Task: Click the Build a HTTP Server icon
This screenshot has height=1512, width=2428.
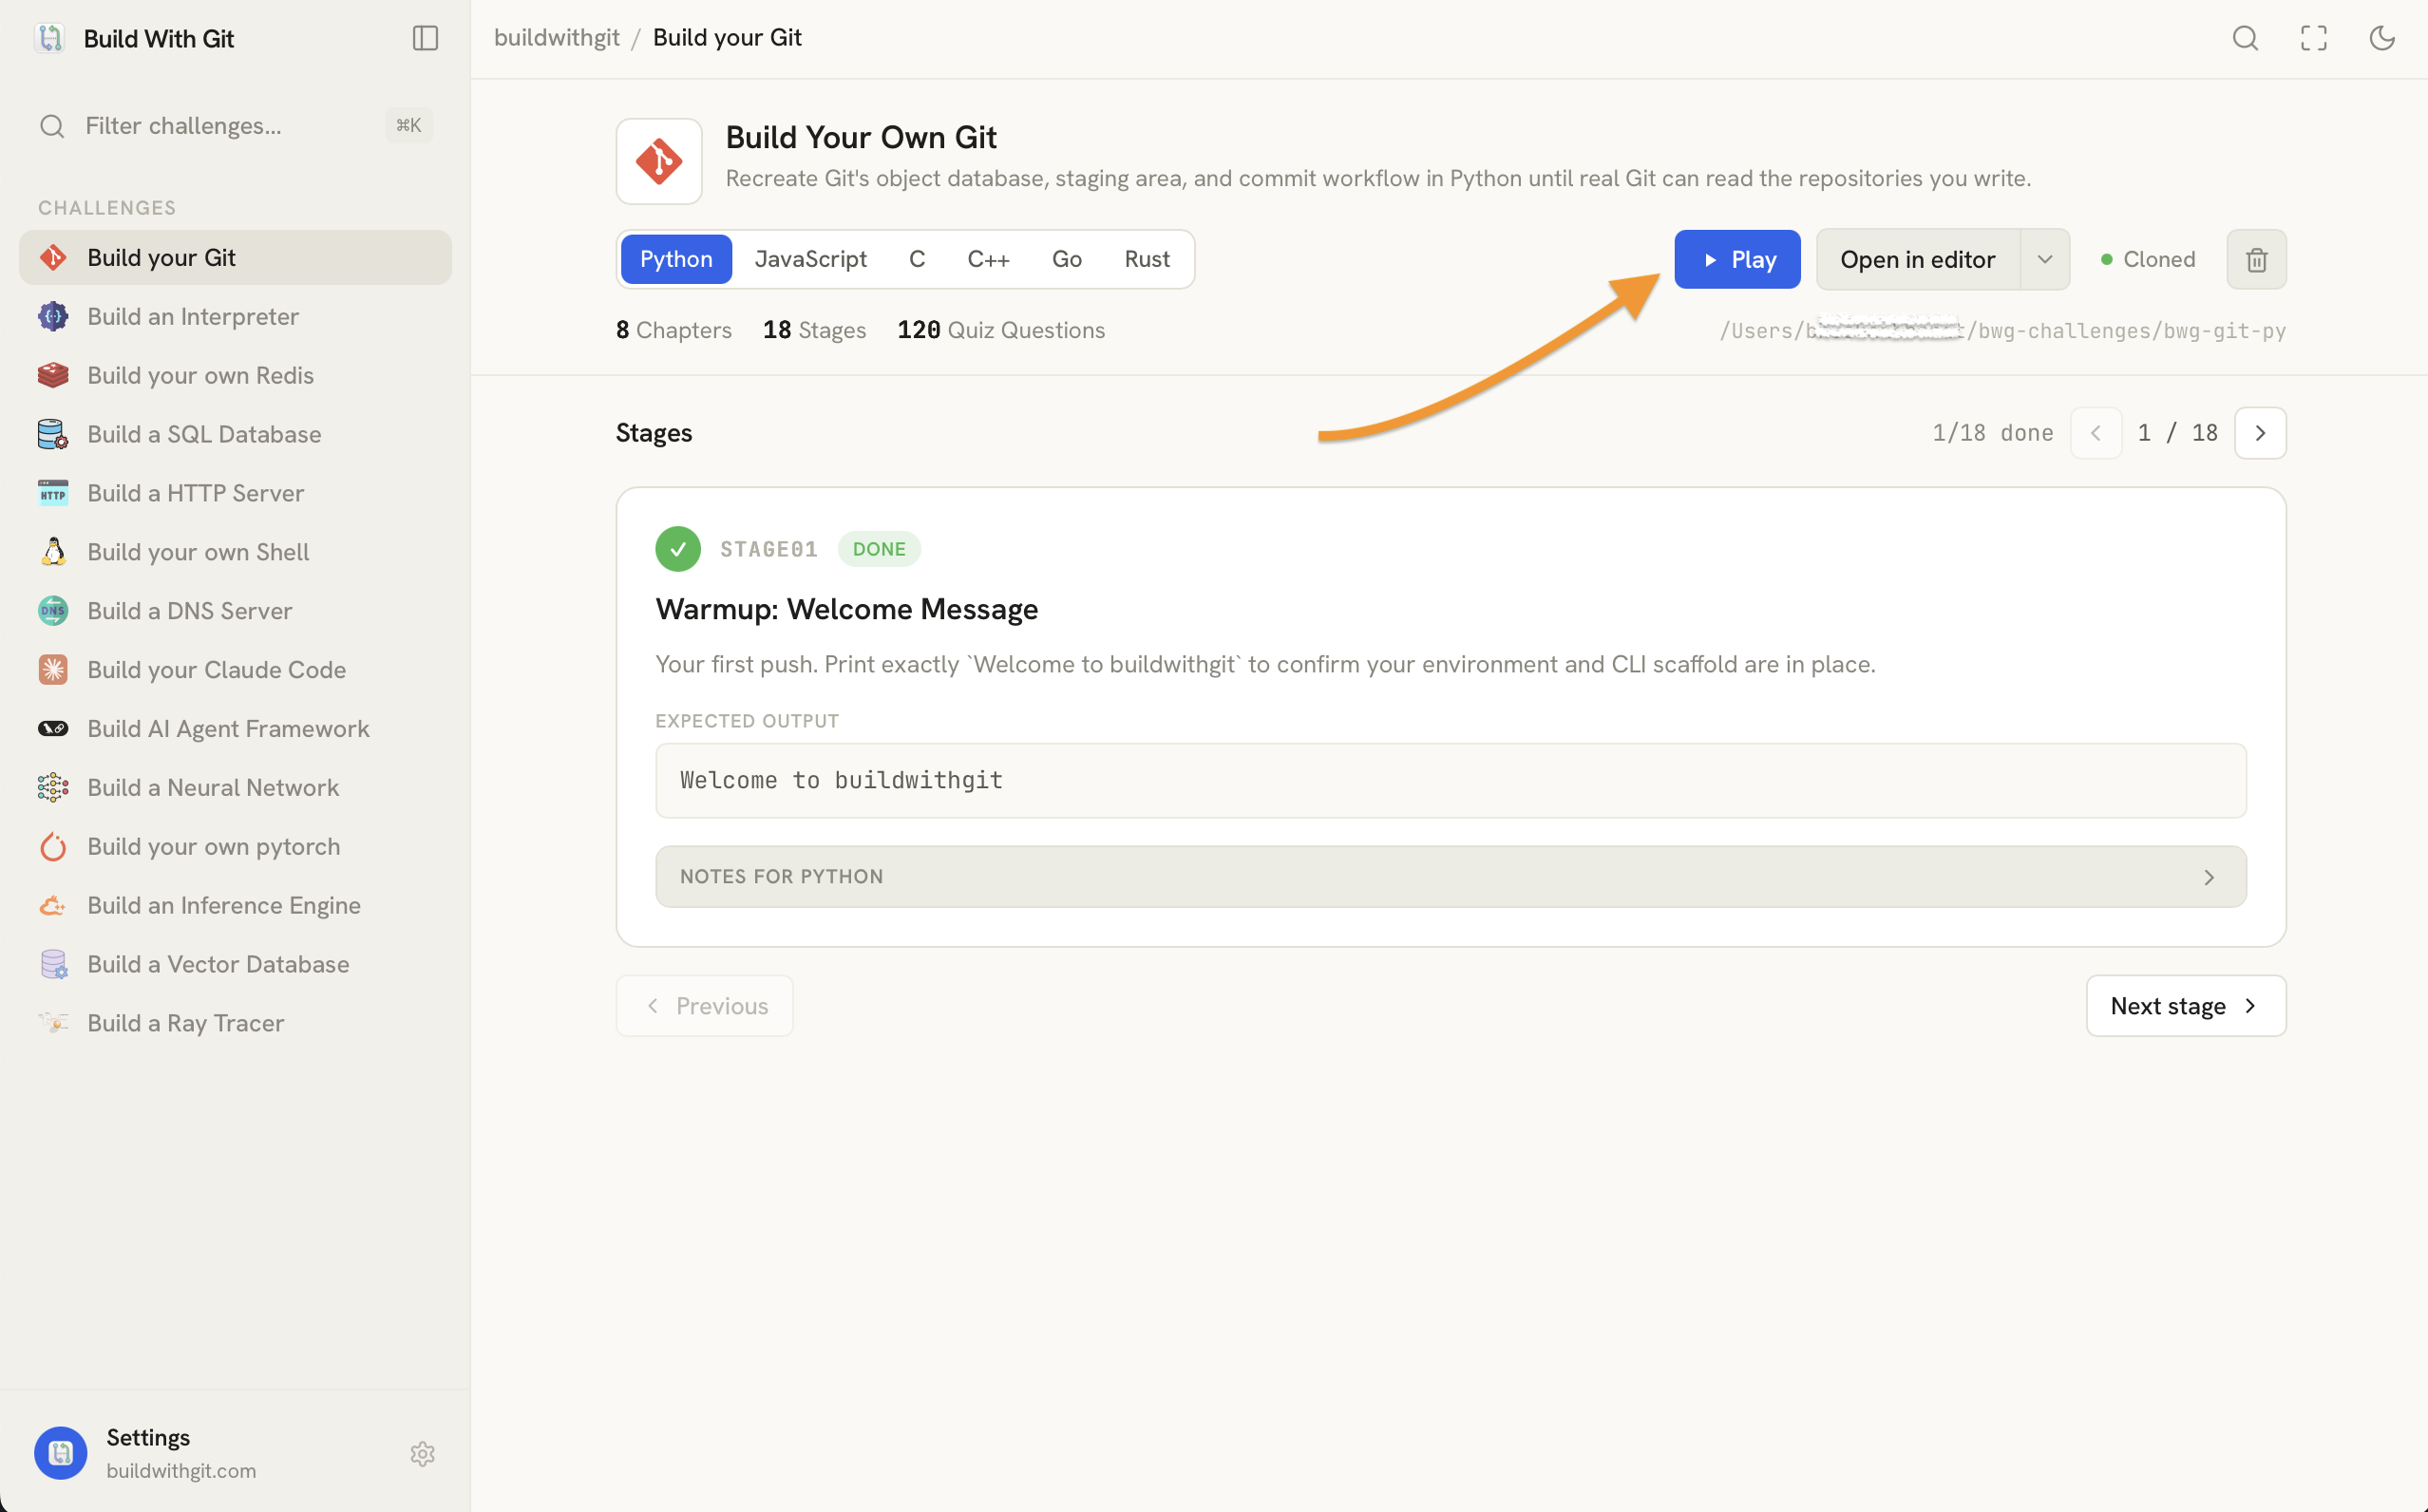Action: coord(53,493)
